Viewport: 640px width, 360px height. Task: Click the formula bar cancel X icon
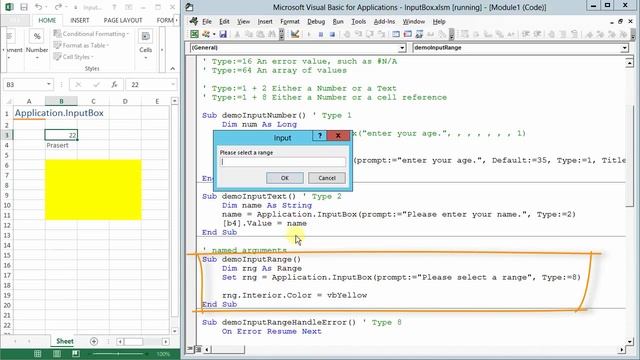(78, 84)
